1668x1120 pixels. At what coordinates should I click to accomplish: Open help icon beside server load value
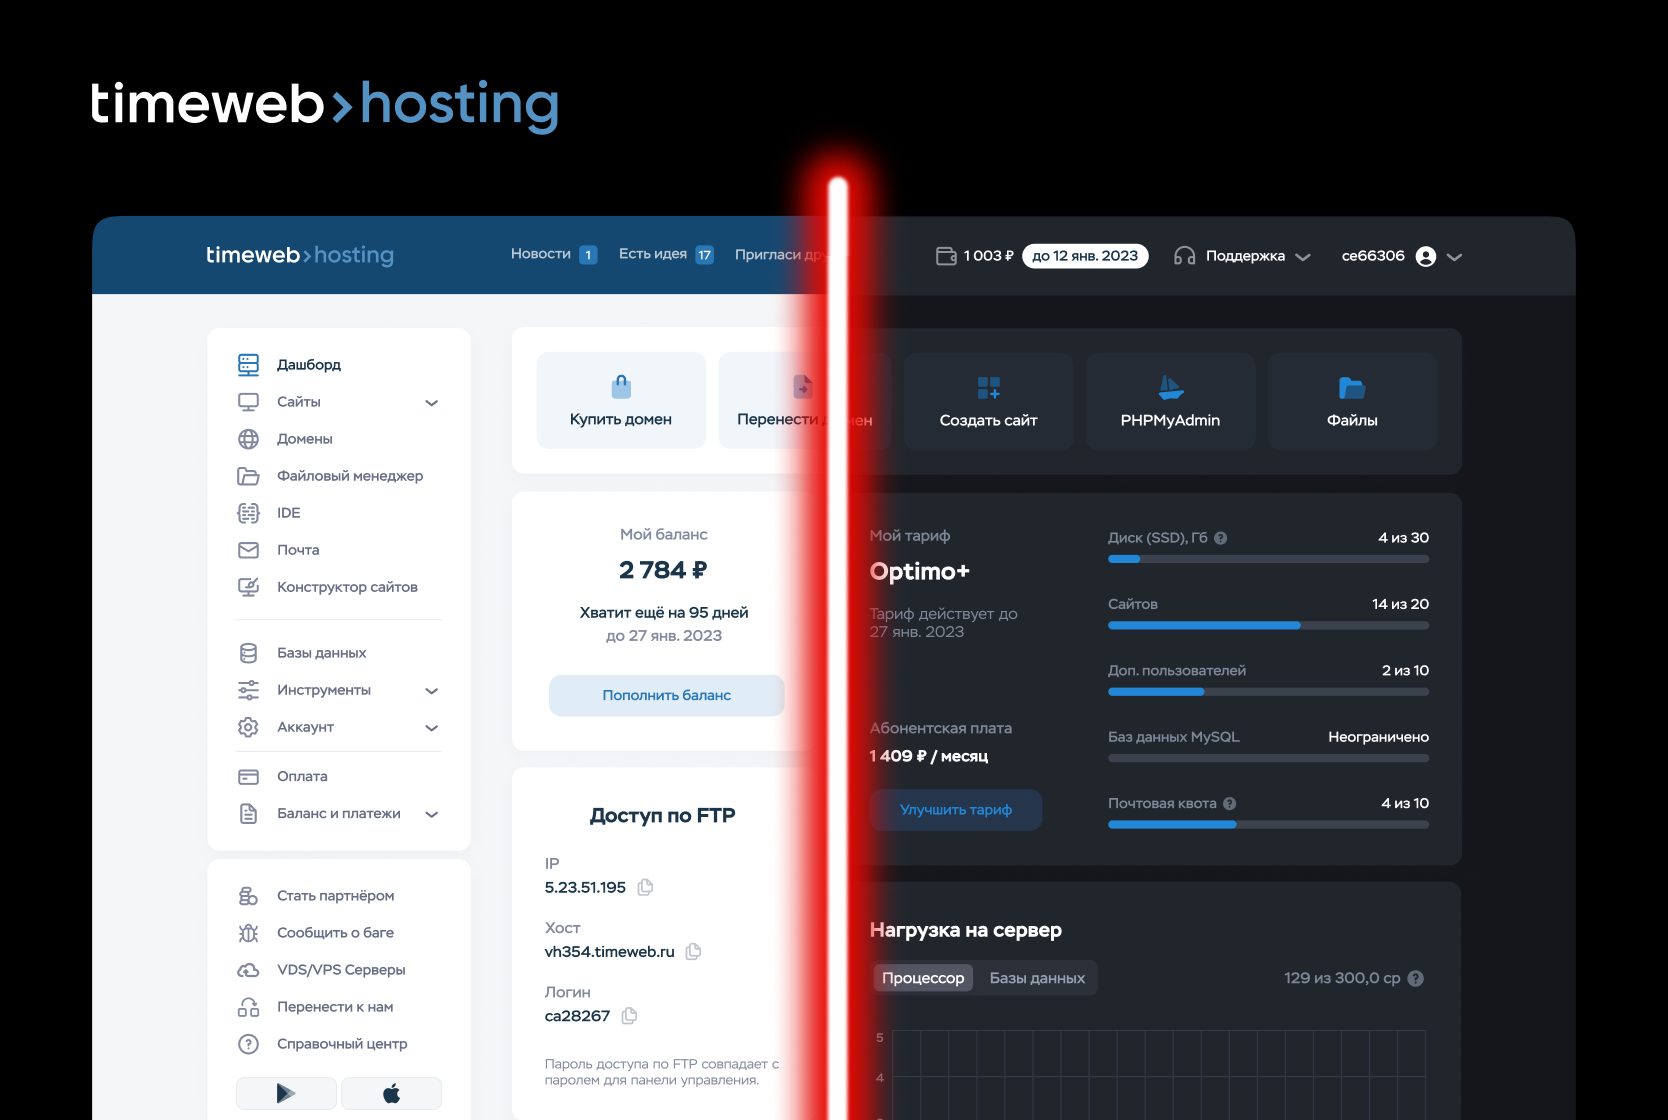point(1415,978)
